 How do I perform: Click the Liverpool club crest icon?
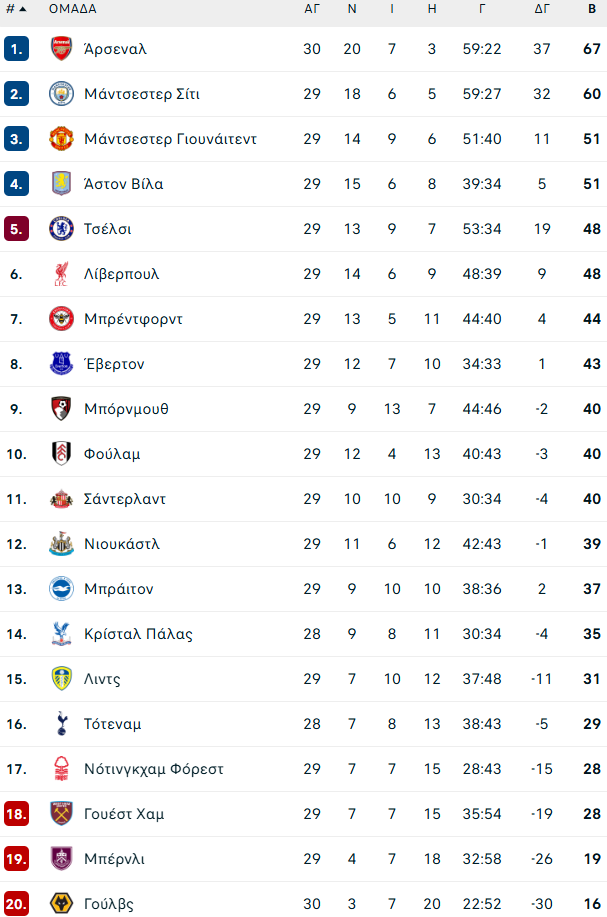(62, 274)
